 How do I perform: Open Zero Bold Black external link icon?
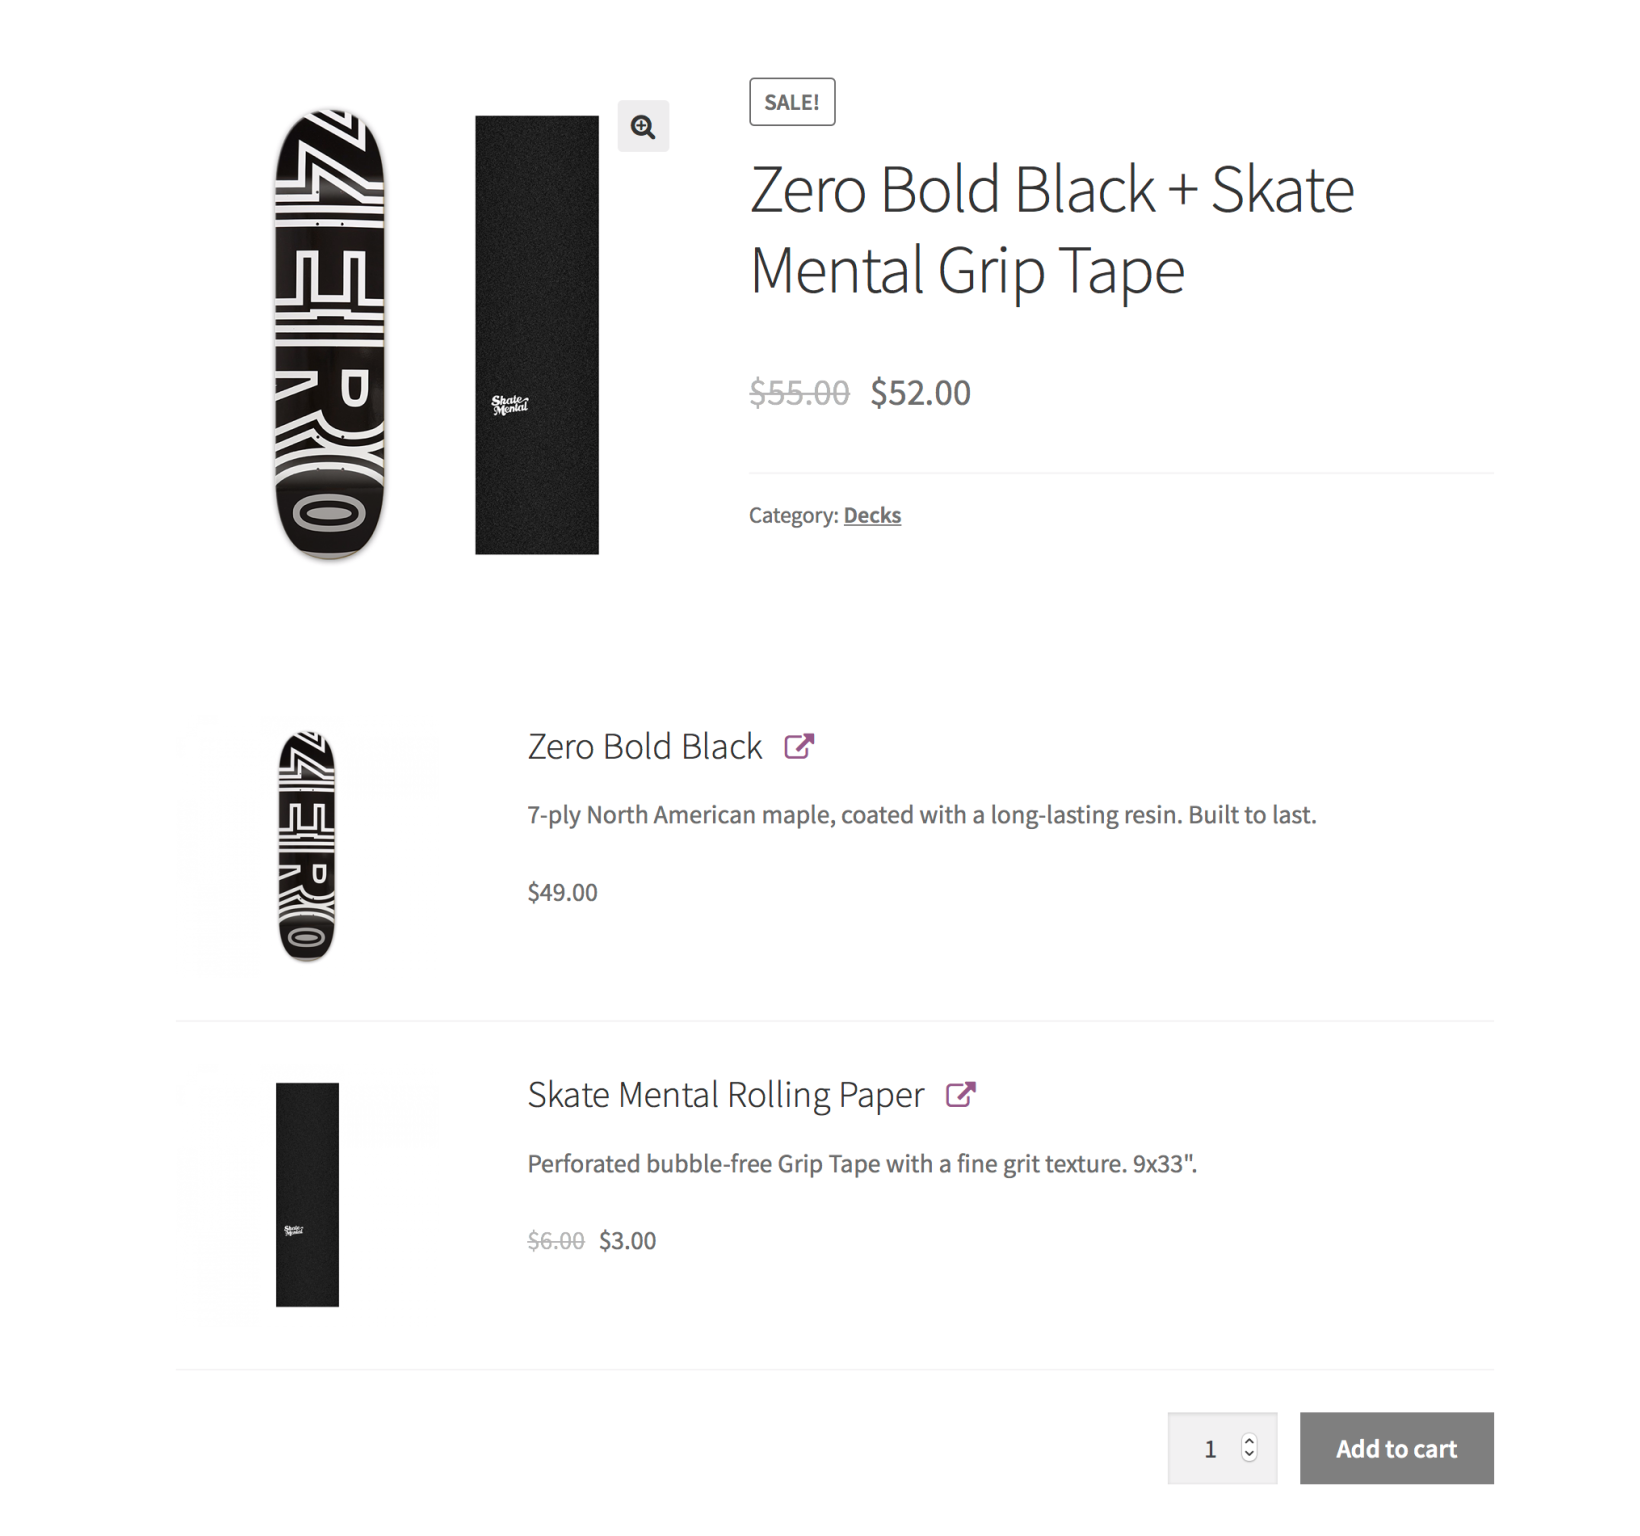(x=799, y=746)
